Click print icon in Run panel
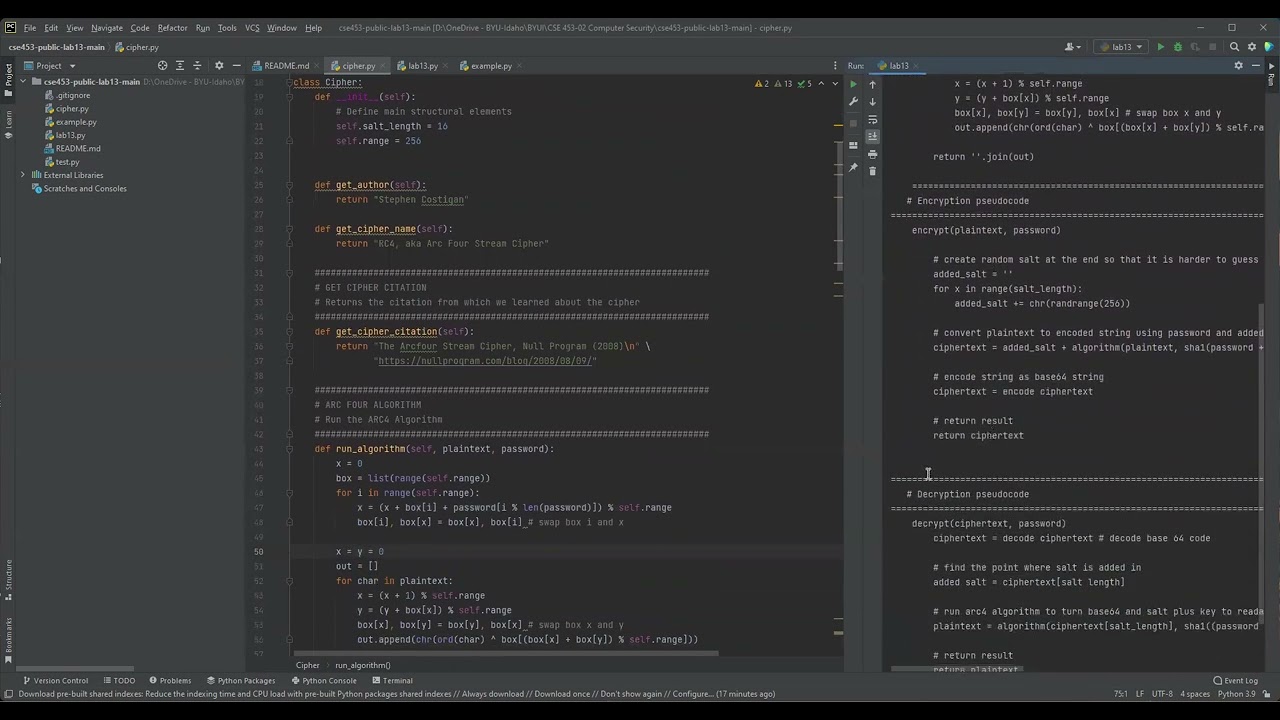 point(872,154)
